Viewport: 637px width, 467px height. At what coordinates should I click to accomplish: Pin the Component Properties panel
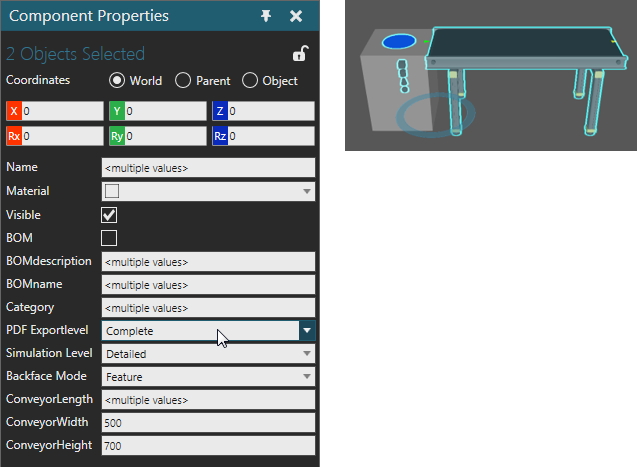(x=266, y=16)
